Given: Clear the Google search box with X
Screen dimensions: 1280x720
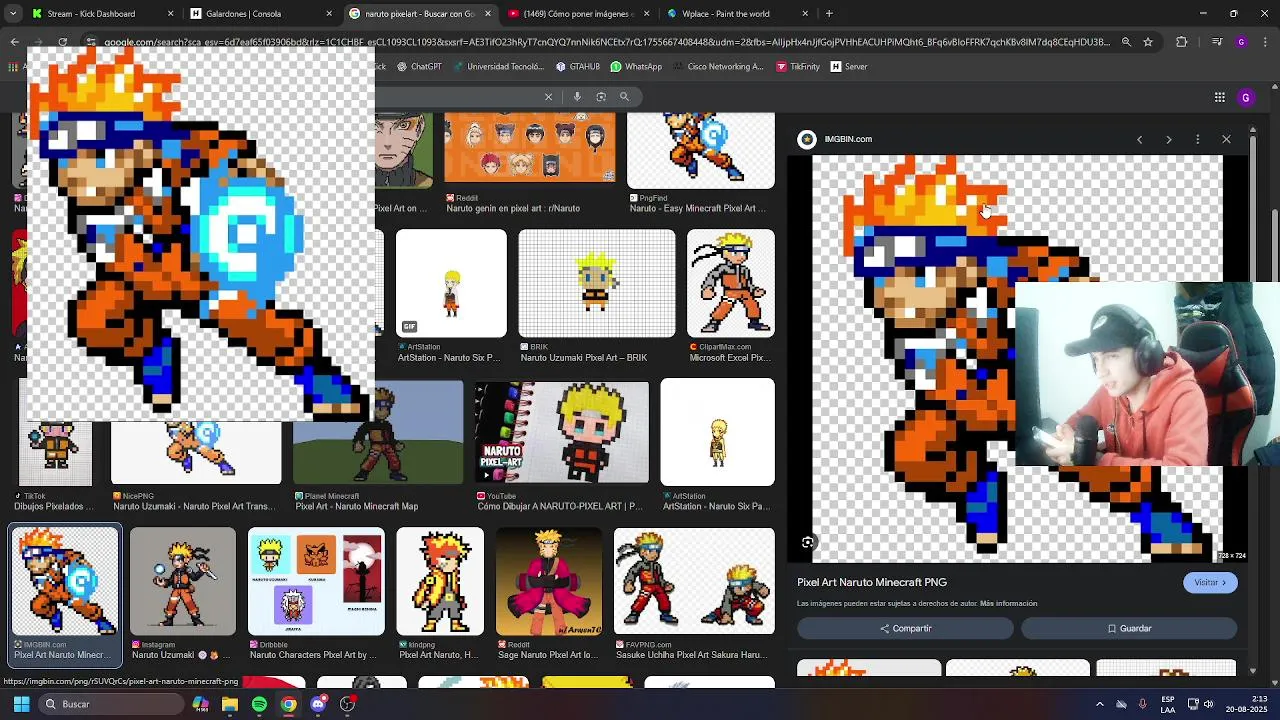Looking at the screenshot, I should coord(548,97).
